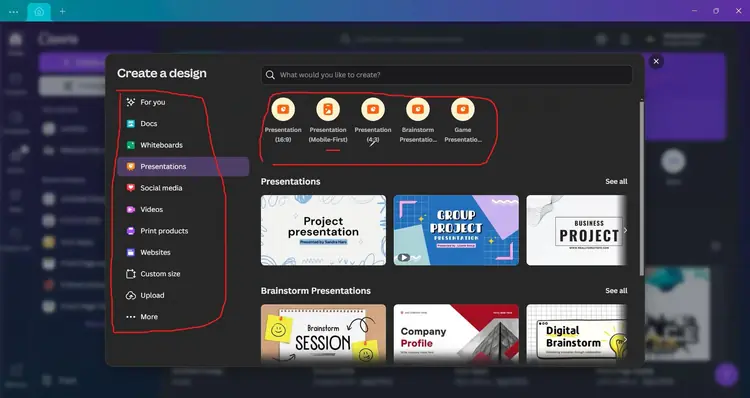The height and width of the screenshot is (398, 750).
Task: Click the dialog's vertical scrollbar
Action: [x=641, y=188]
